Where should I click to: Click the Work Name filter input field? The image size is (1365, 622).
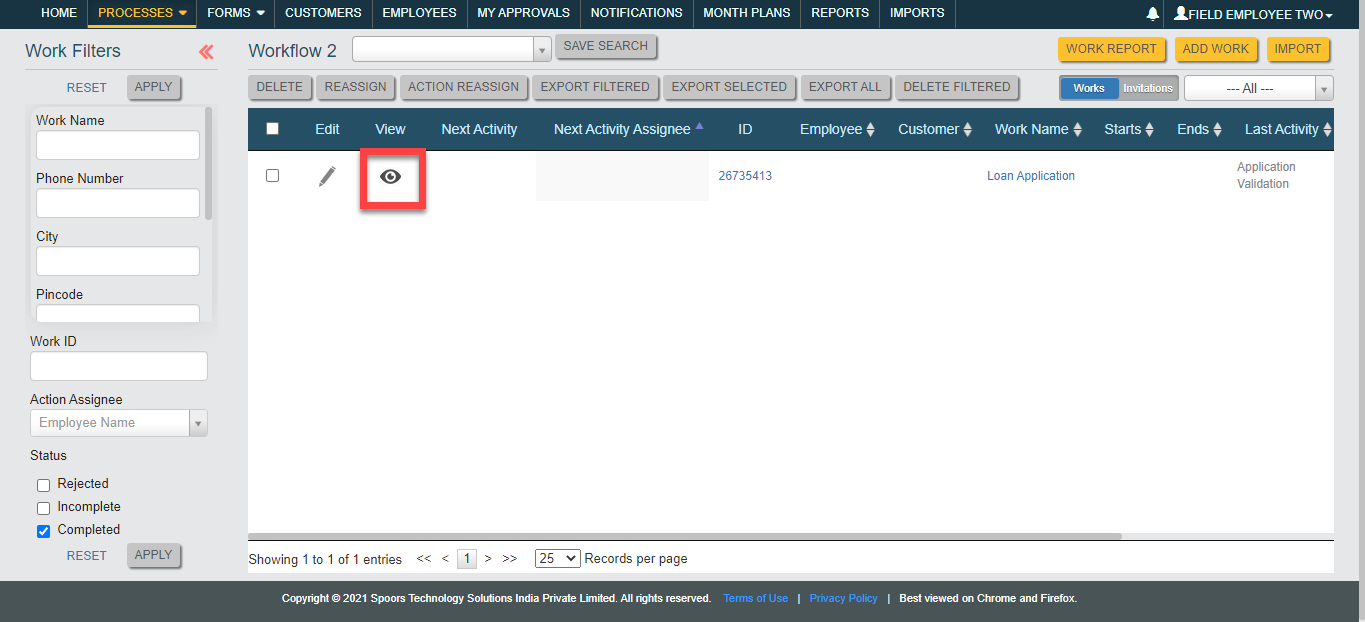pyautogui.click(x=118, y=146)
